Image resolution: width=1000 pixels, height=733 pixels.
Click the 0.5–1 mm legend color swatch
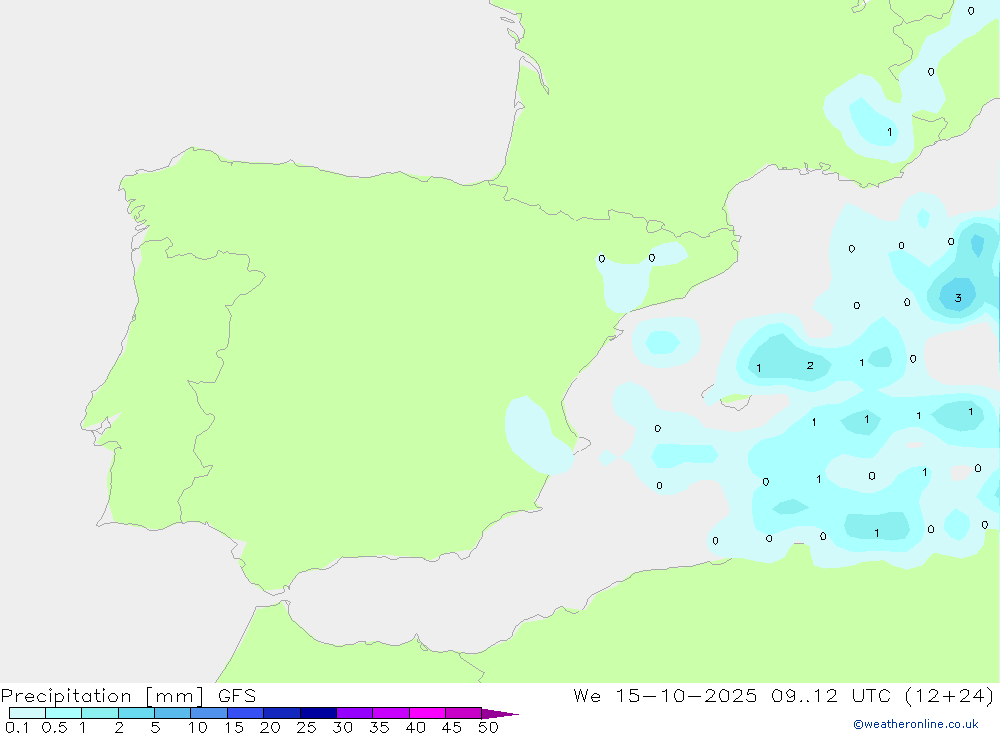coord(63,713)
